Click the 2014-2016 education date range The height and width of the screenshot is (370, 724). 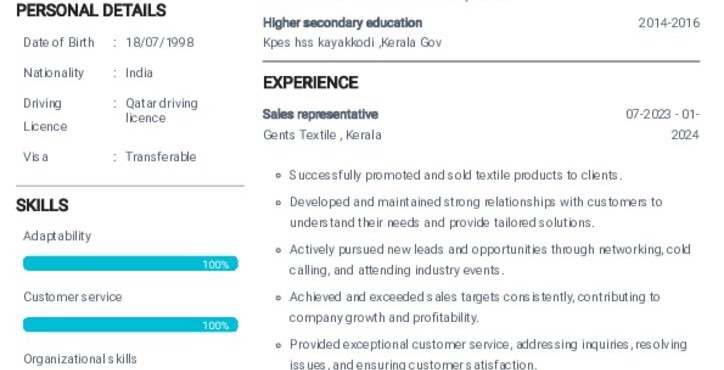669,23
